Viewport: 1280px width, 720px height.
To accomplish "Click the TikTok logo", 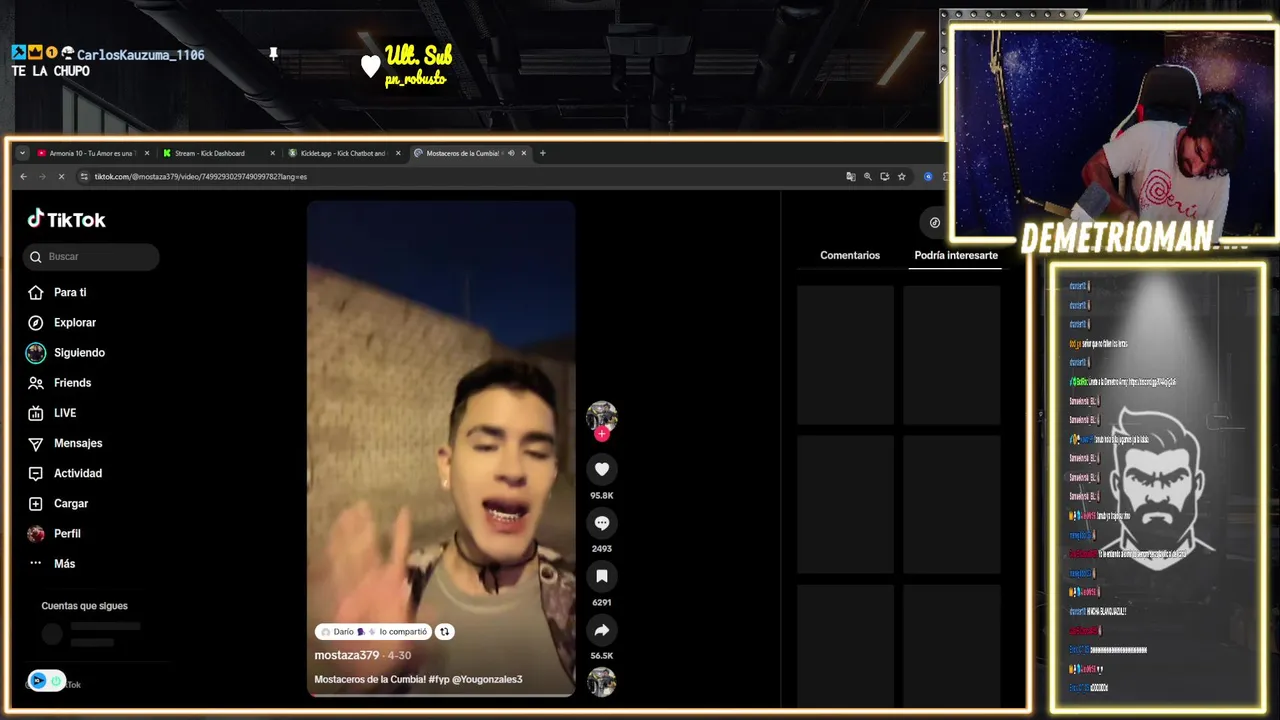I will [66, 220].
